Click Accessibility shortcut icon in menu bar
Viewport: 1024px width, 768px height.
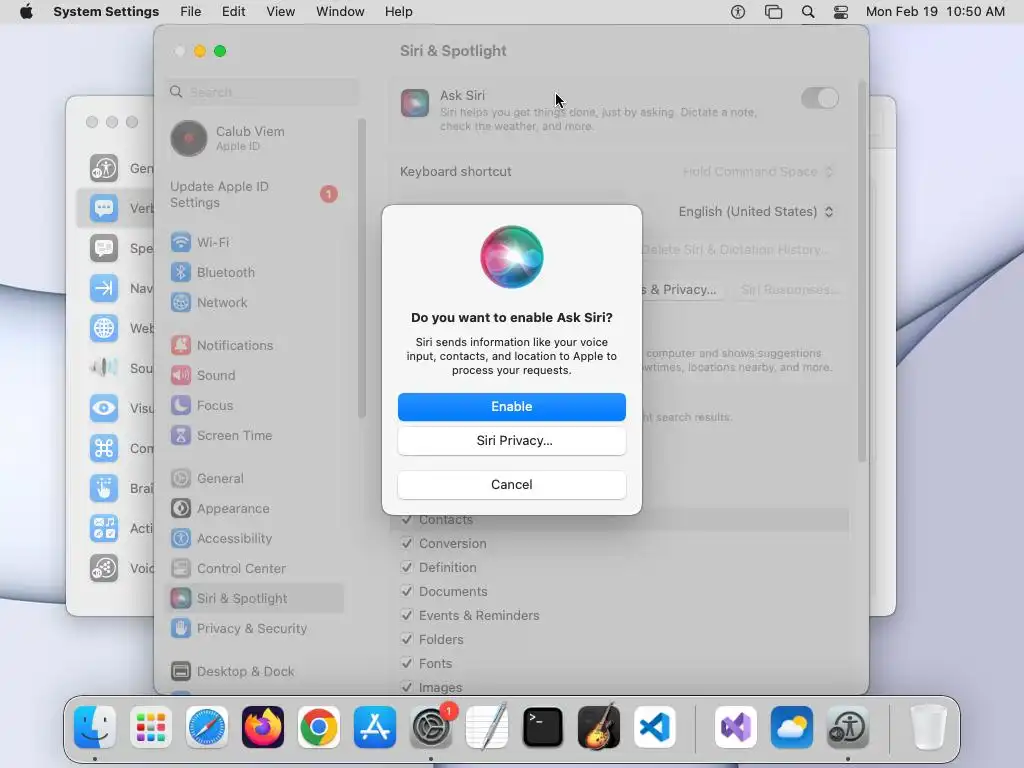click(738, 12)
